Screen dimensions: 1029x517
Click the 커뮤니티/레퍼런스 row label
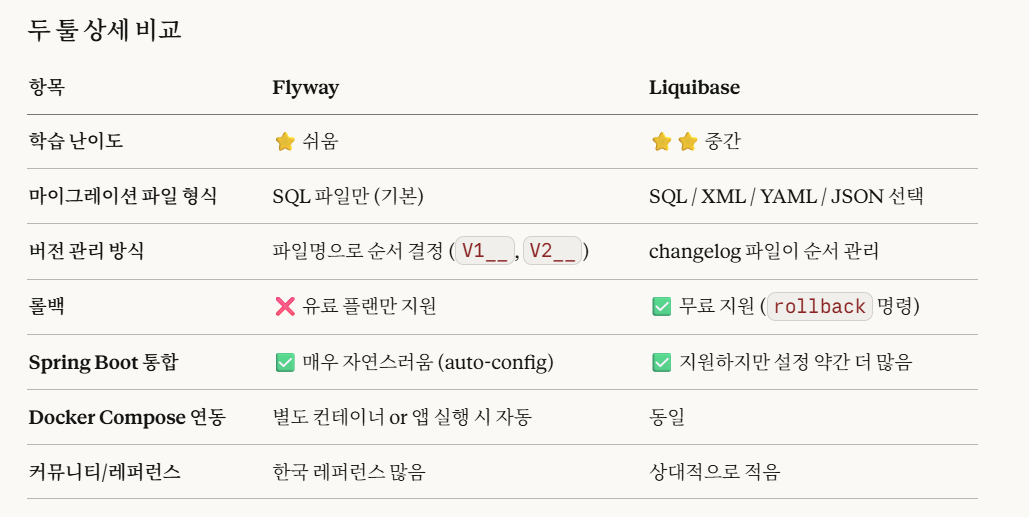(104, 472)
